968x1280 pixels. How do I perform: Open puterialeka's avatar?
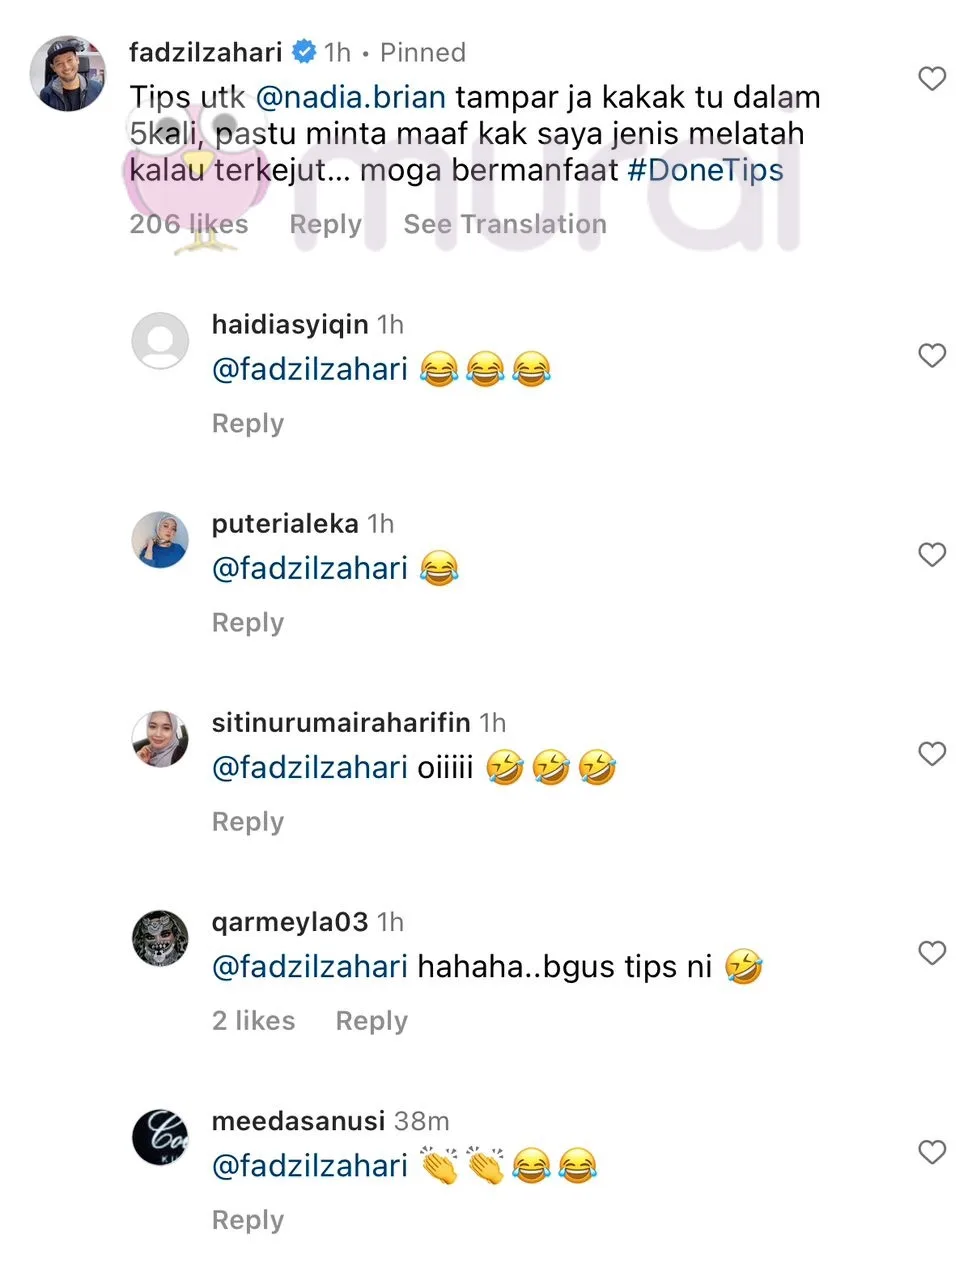click(160, 540)
